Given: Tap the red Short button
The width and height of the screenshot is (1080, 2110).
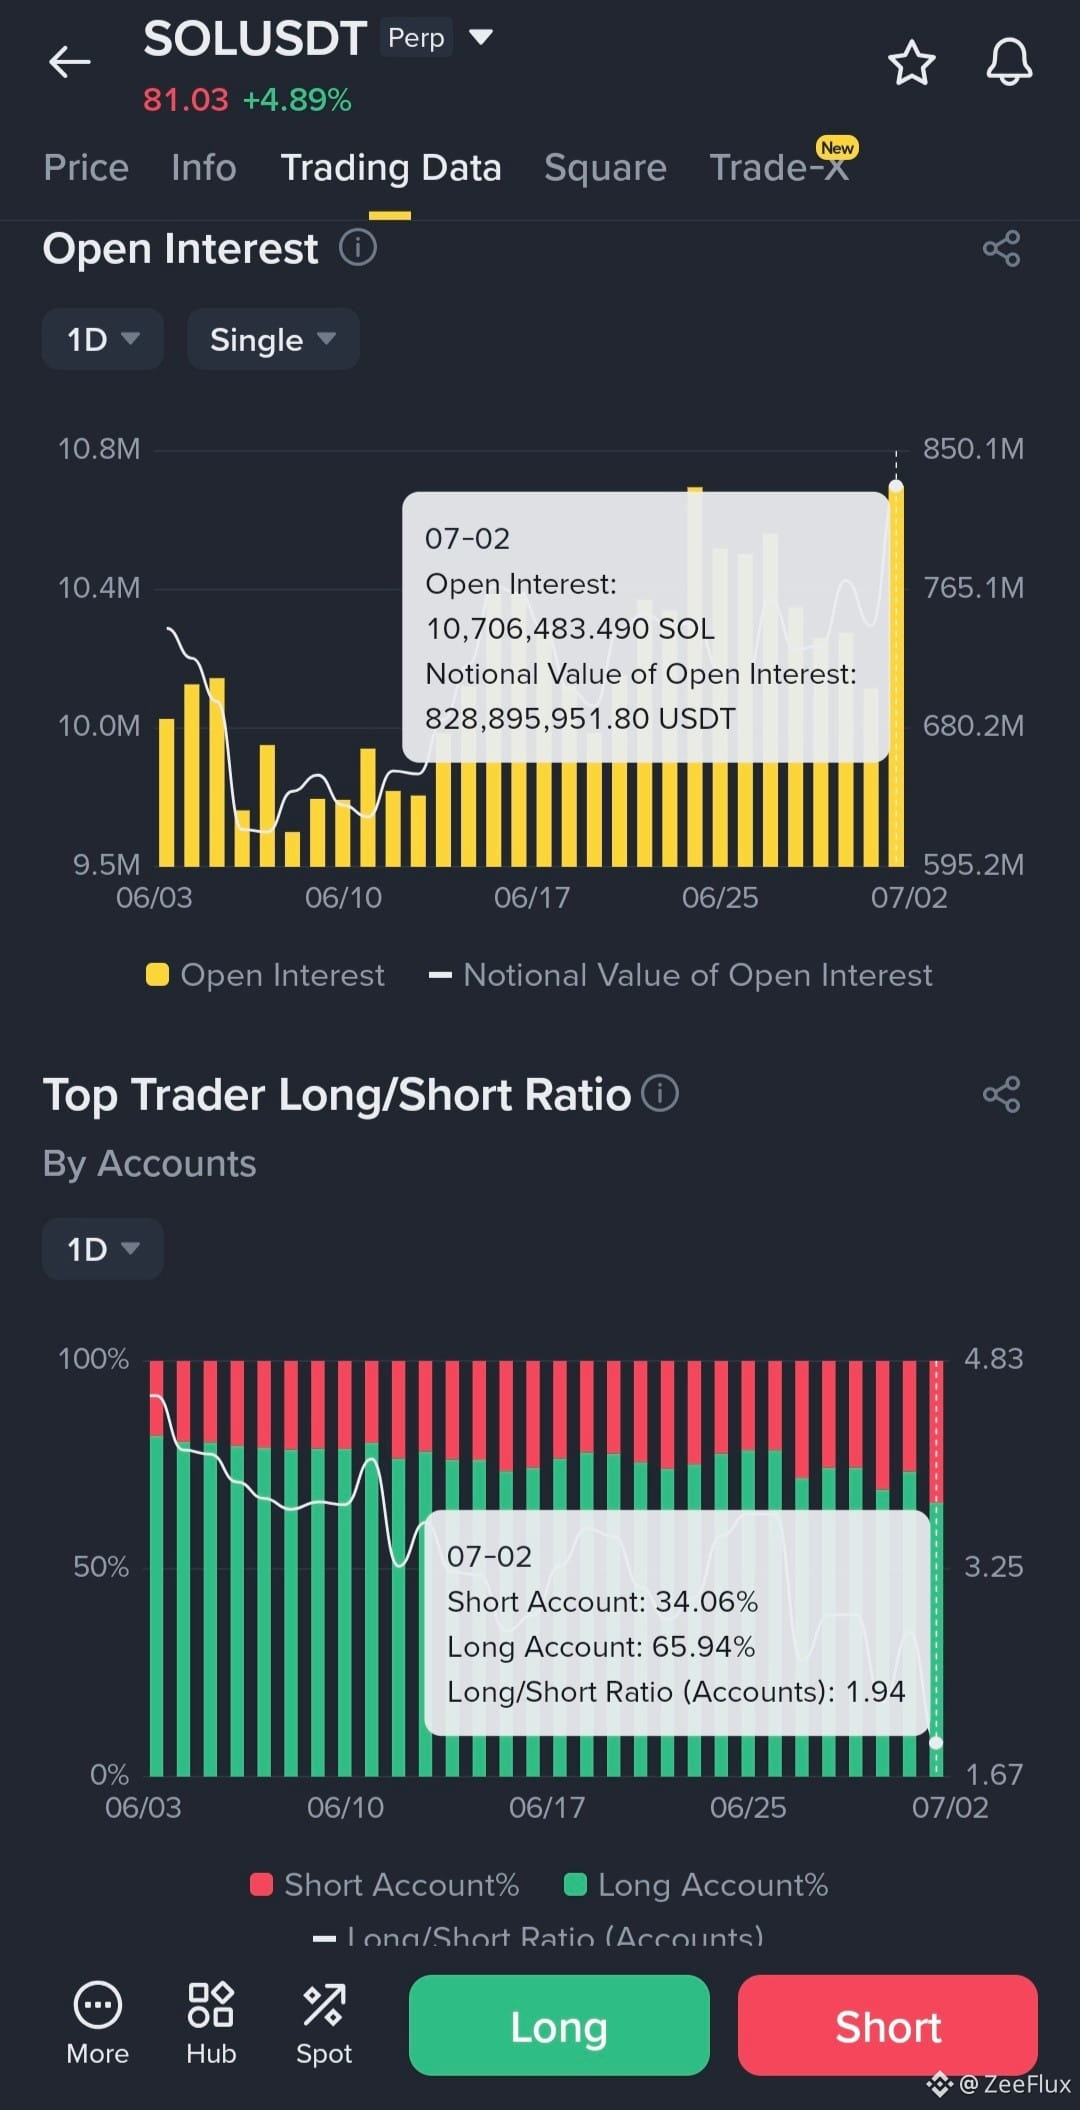Looking at the screenshot, I should coord(888,2025).
